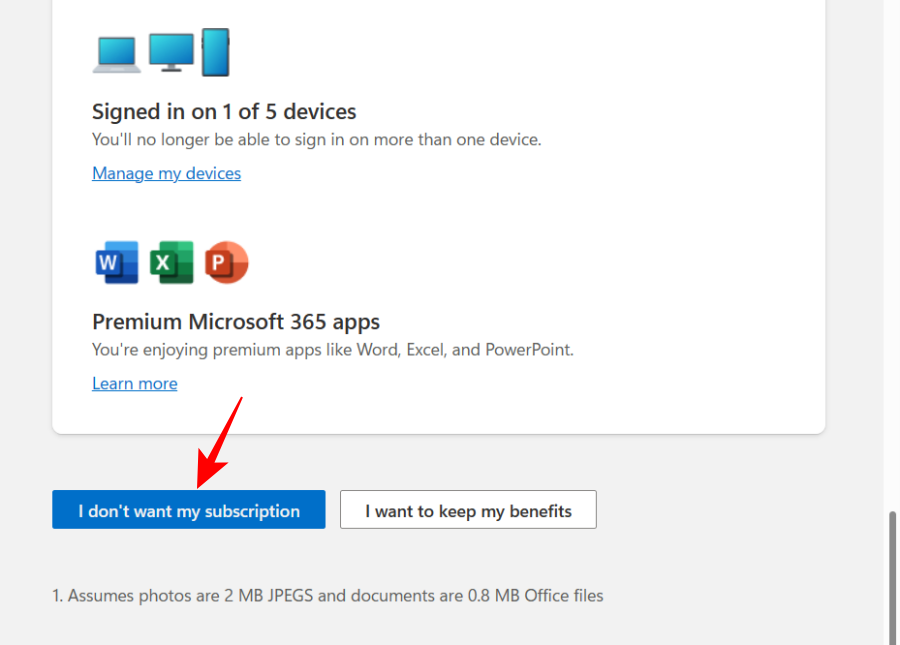Click the footnote about photo file sizes
900x645 pixels.
click(327, 595)
